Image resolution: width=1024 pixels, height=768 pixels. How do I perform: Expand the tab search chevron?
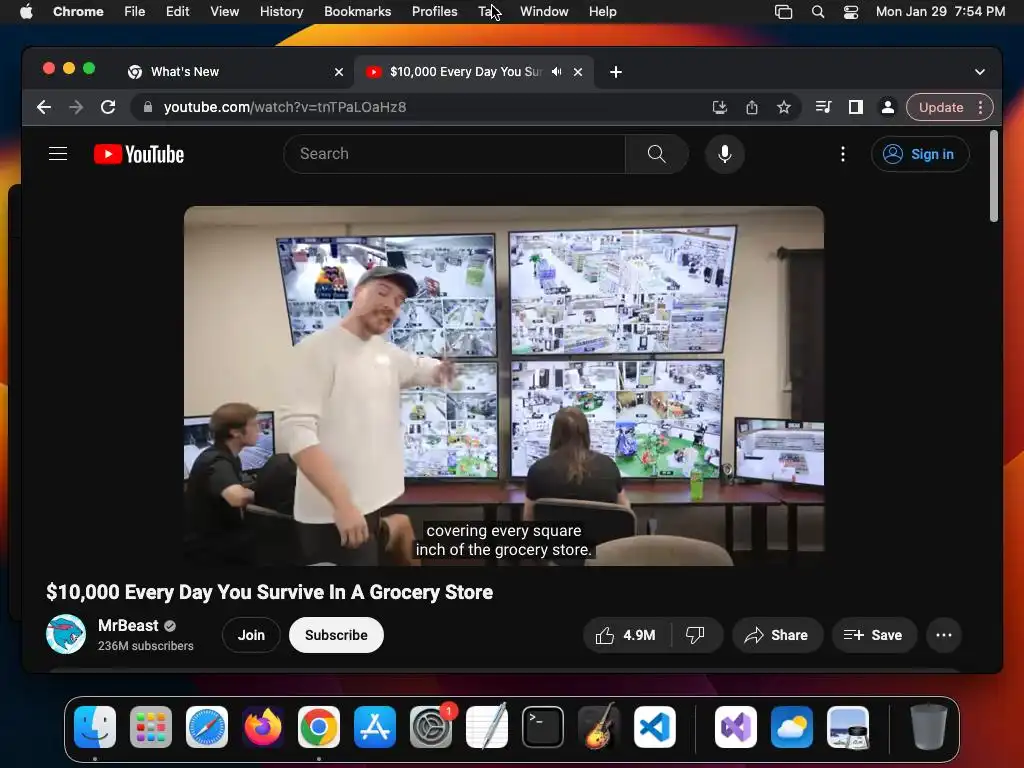[980, 72]
